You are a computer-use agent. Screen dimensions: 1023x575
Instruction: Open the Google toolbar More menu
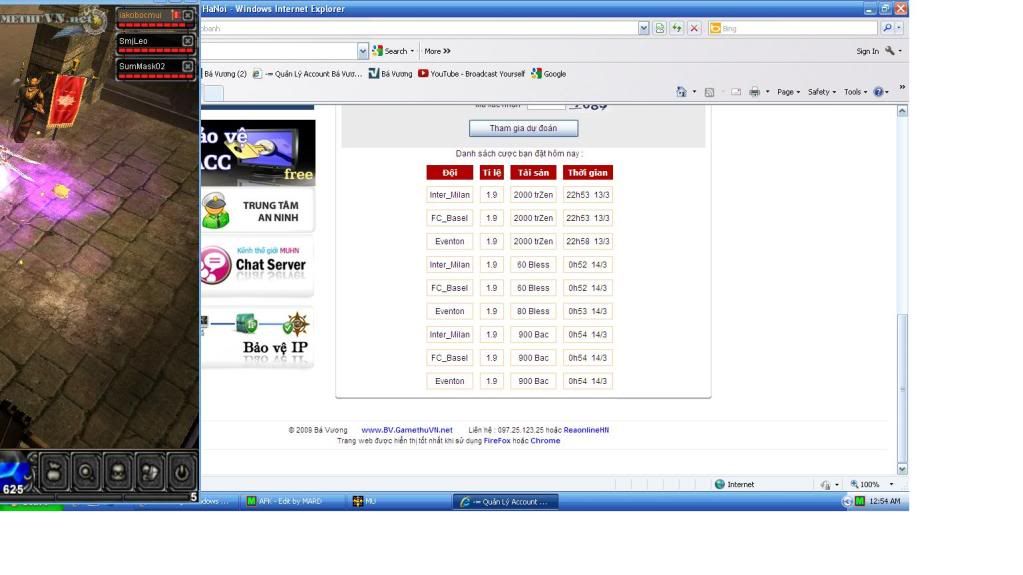click(437, 51)
